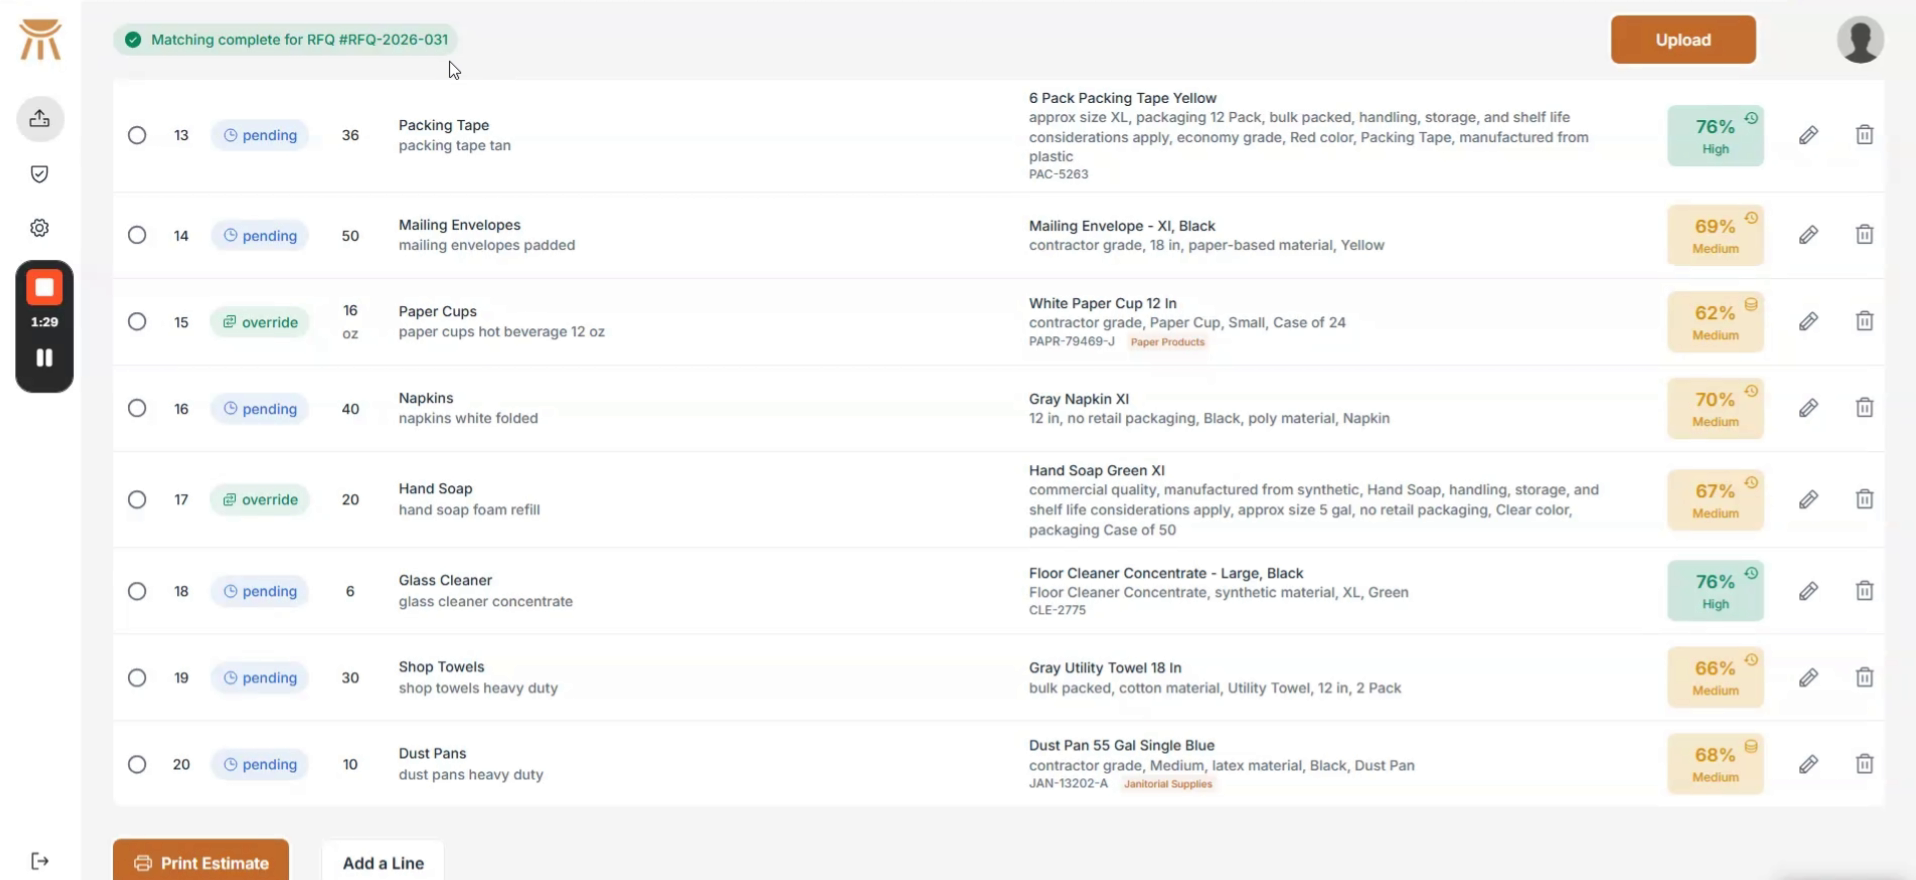Delete the Napkins line
The height and width of the screenshot is (880, 1916).
tap(1864, 408)
